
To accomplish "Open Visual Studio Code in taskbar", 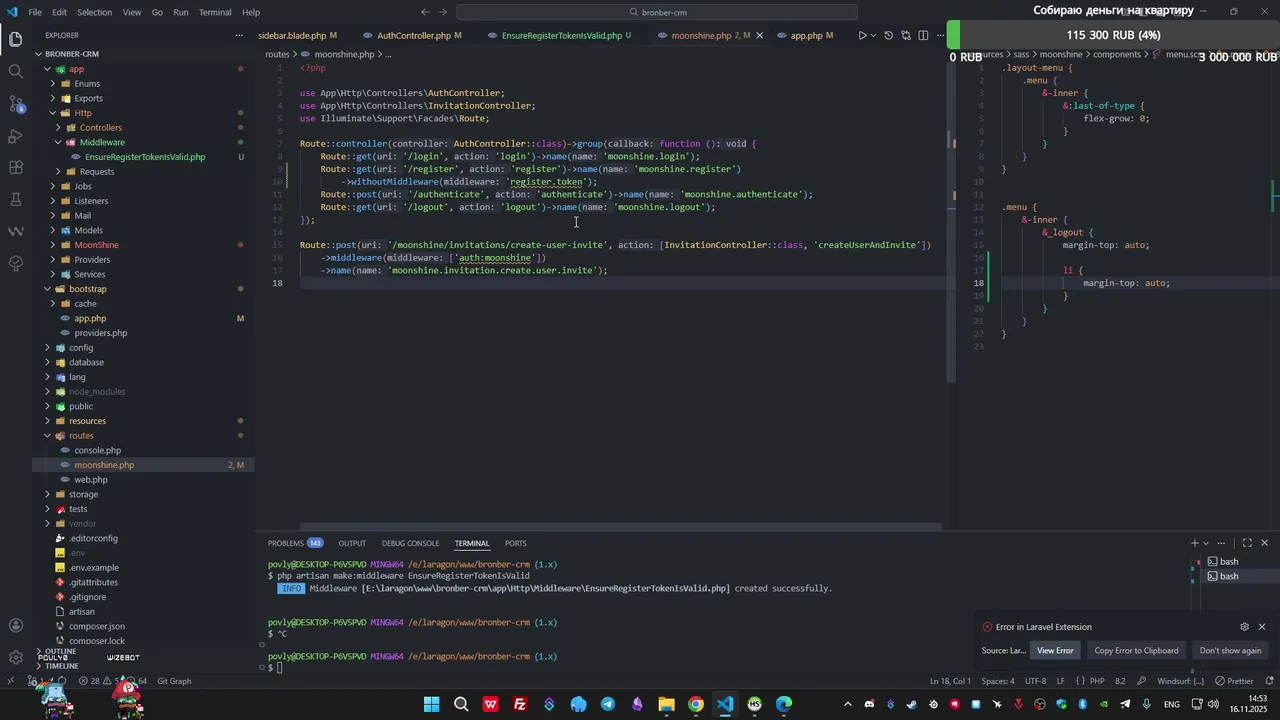I will click(x=725, y=704).
